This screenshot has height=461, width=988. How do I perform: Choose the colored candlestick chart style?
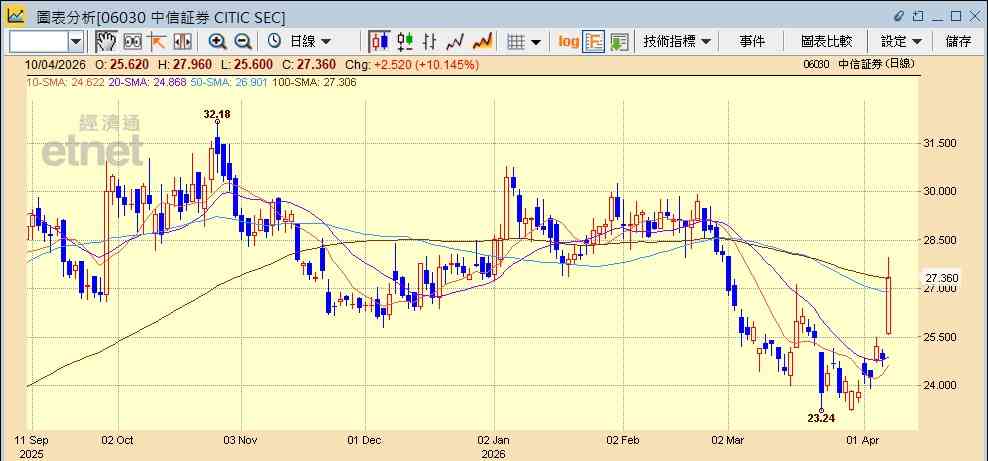(405, 42)
